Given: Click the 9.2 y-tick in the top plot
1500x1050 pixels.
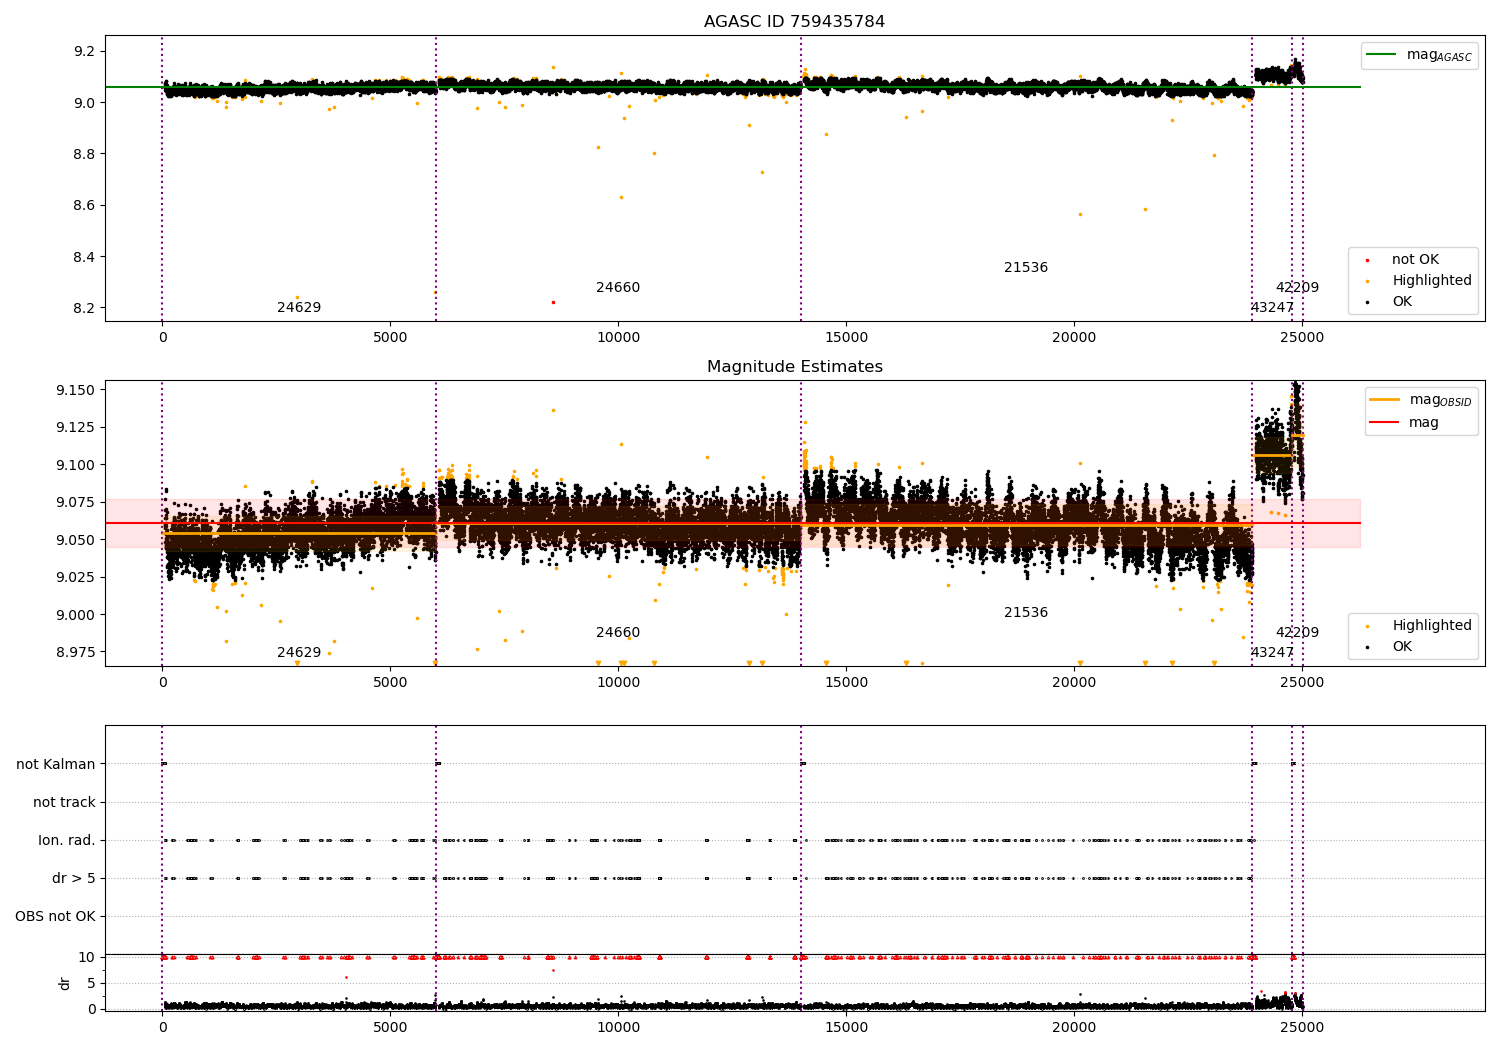Looking at the screenshot, I should pos(84,52).
